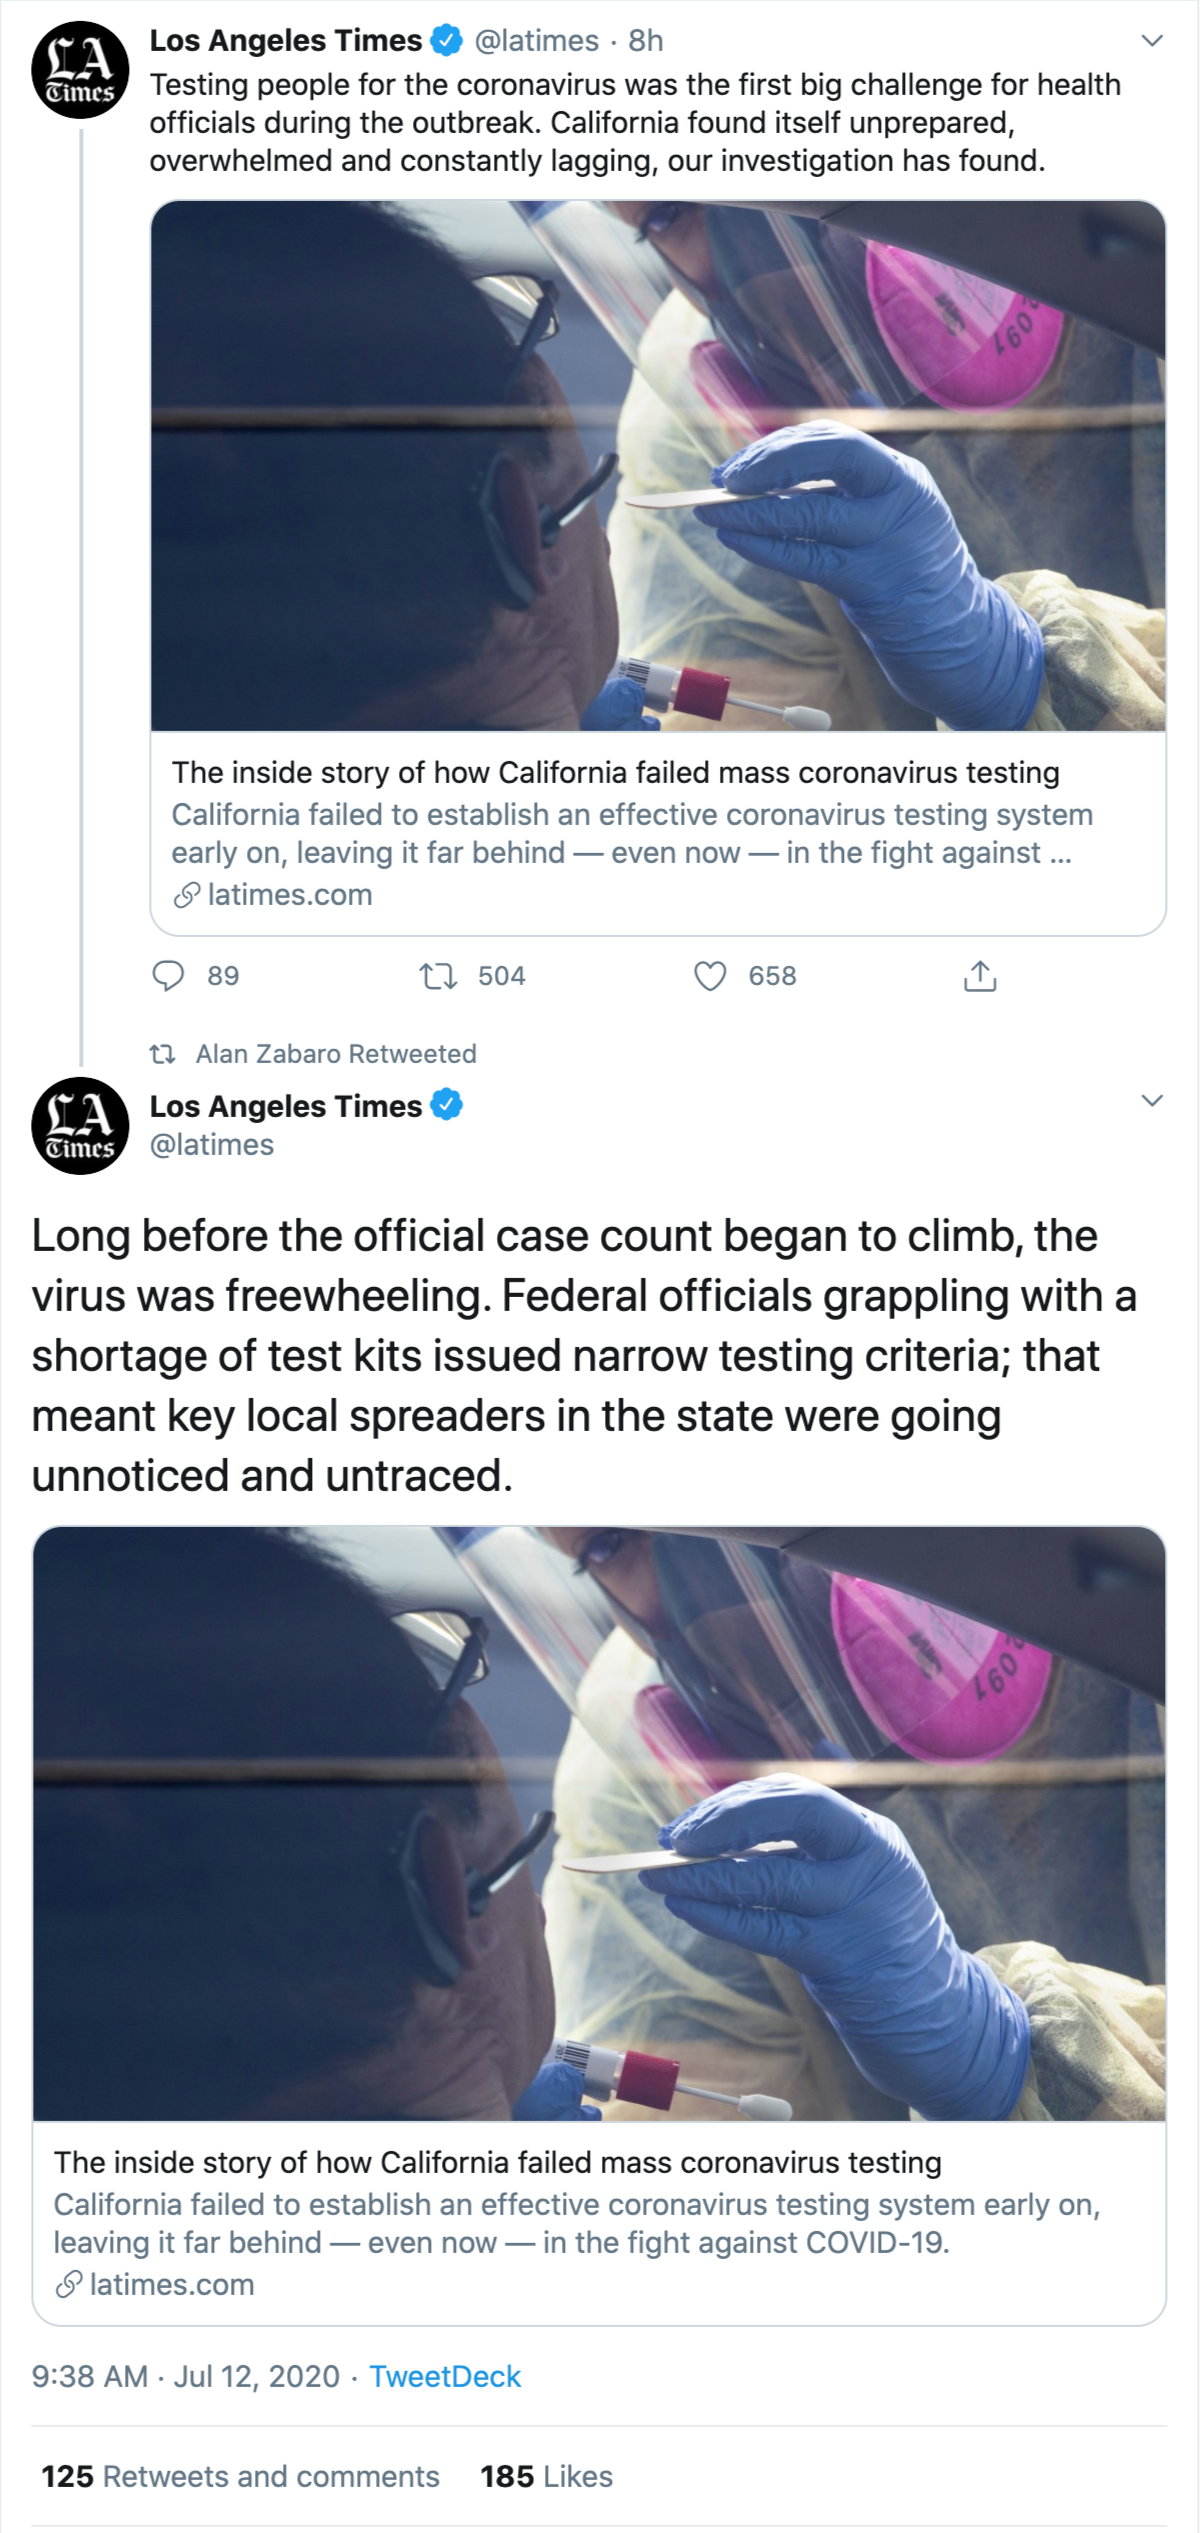Click the top LA Times profile avatar

coord(80,70)
